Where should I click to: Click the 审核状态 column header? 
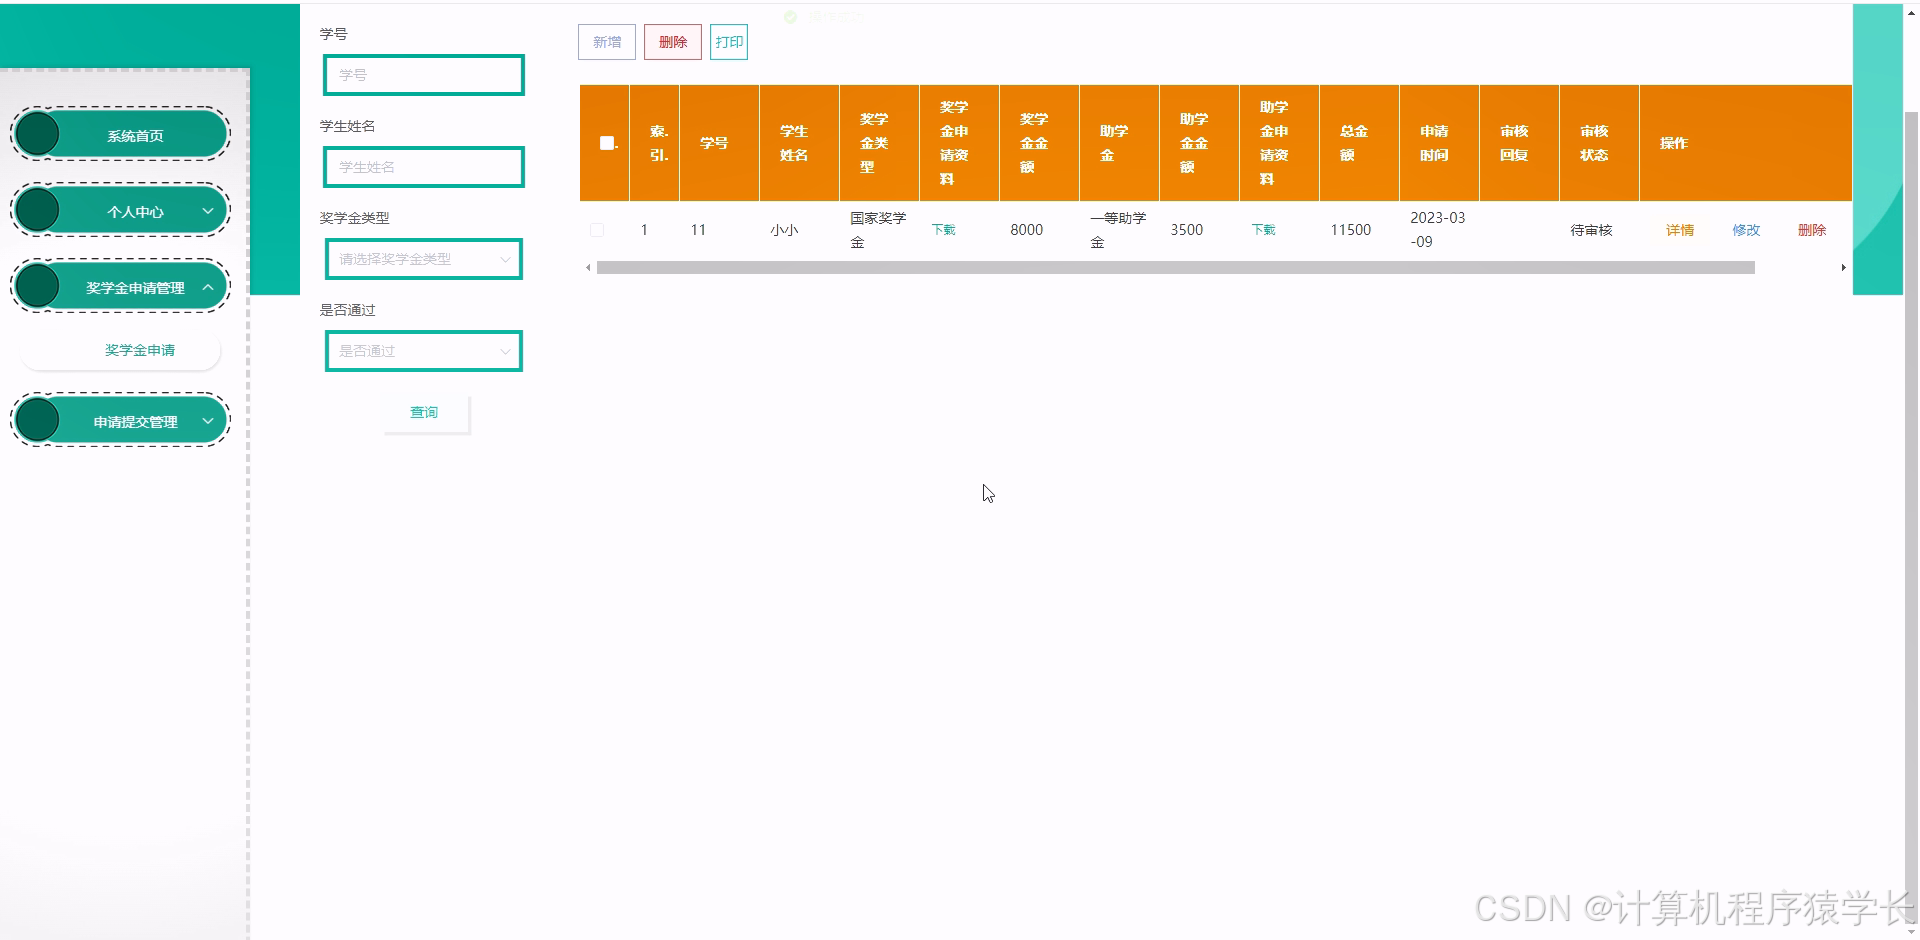tap(1599, 143)
